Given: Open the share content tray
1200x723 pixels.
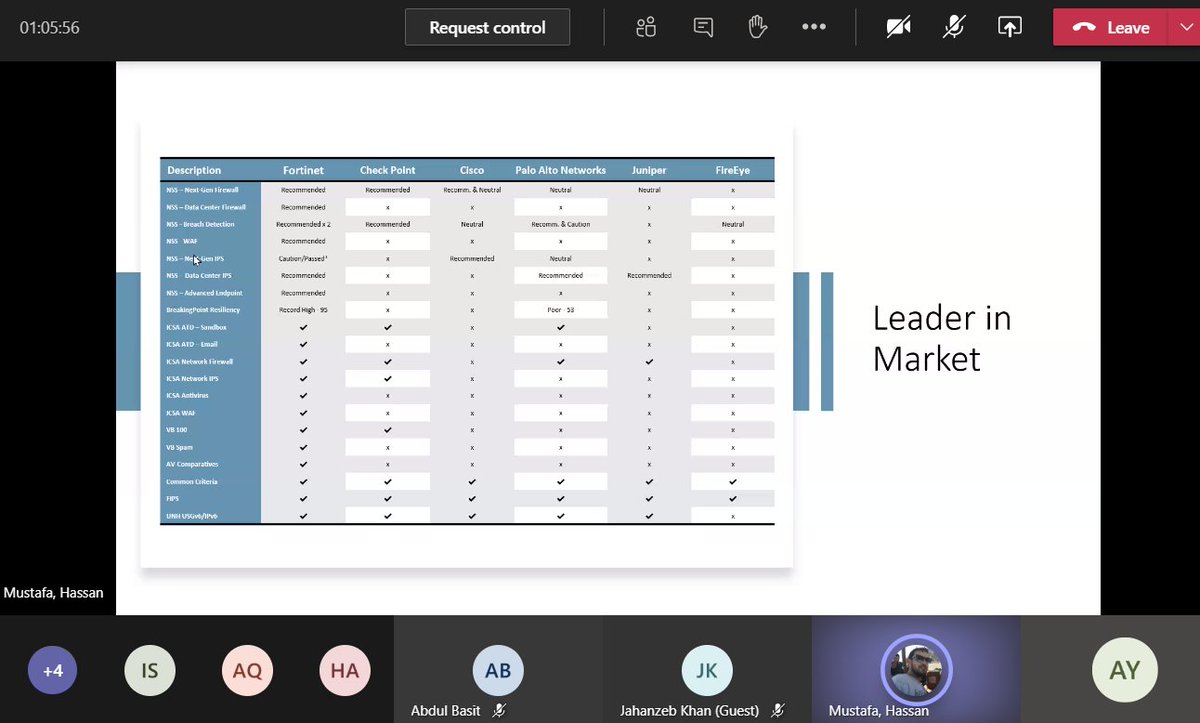Looking at the screenshot, I should tap(1010, 28).
